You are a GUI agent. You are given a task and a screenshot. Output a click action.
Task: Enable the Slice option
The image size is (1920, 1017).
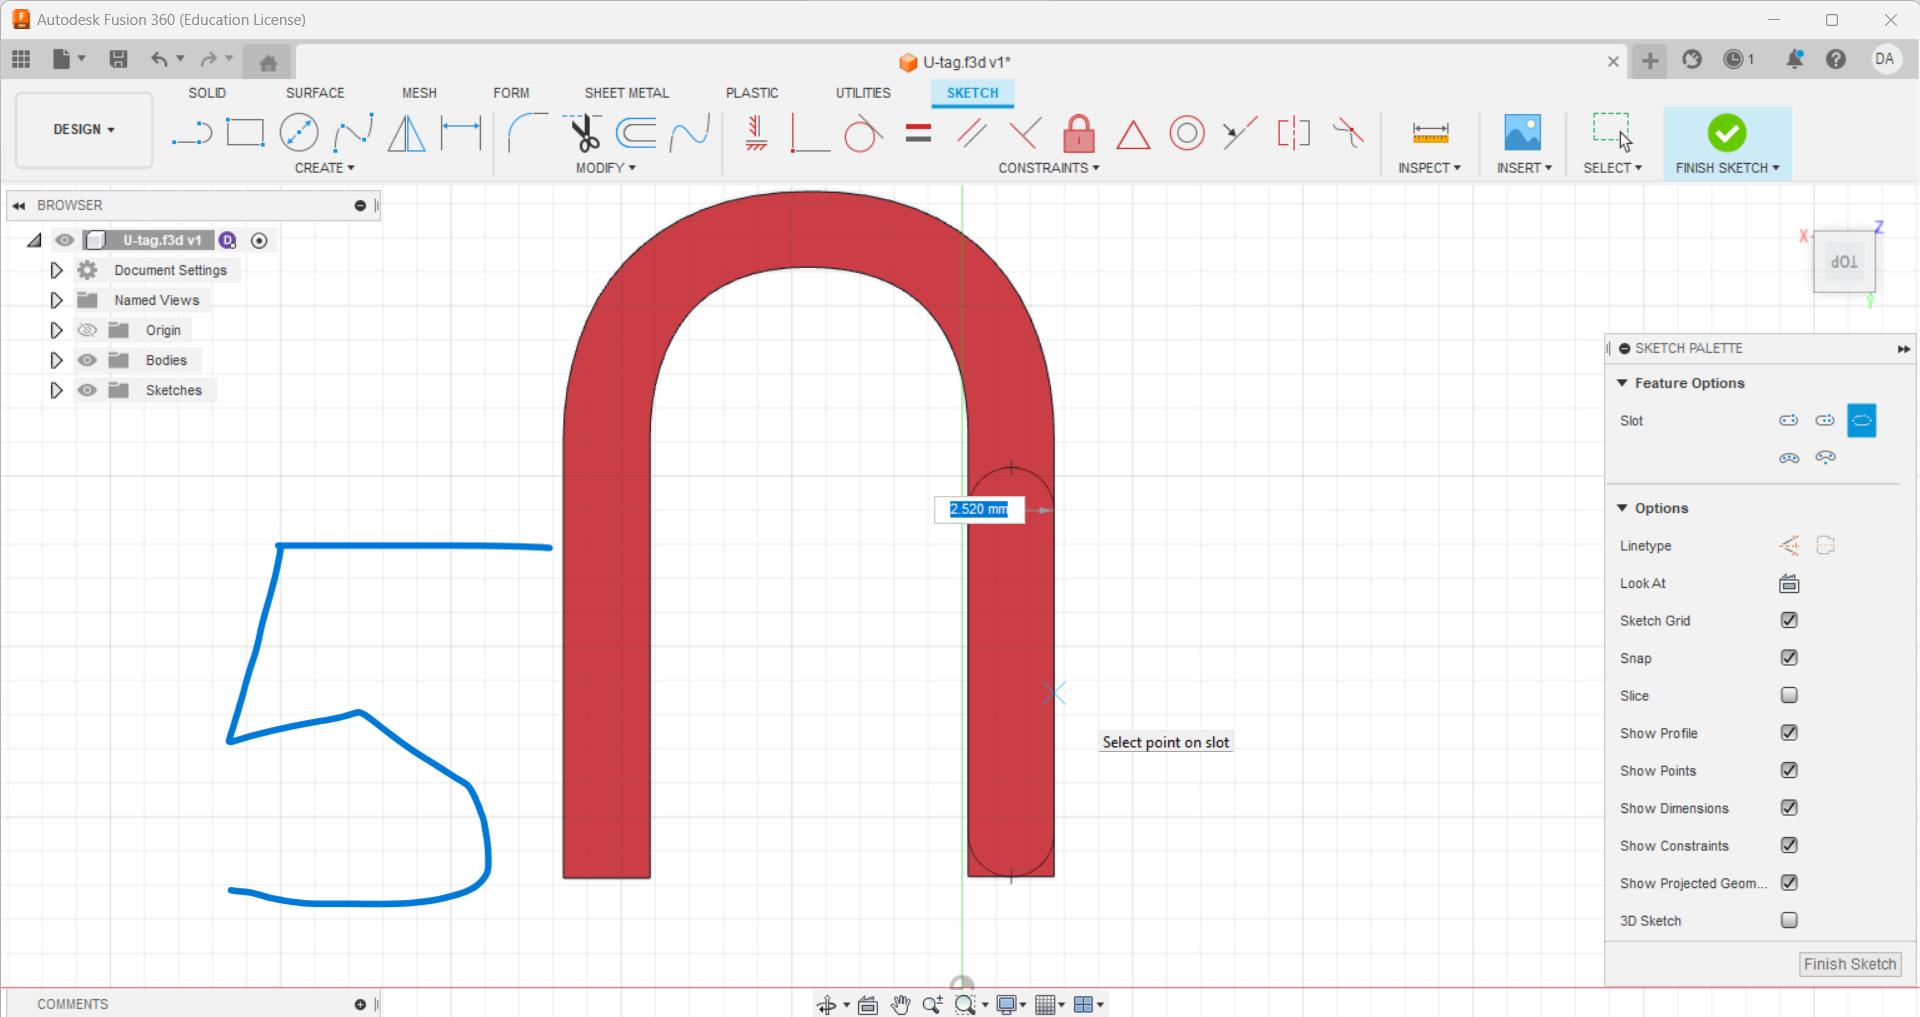tap(1789, 695)
